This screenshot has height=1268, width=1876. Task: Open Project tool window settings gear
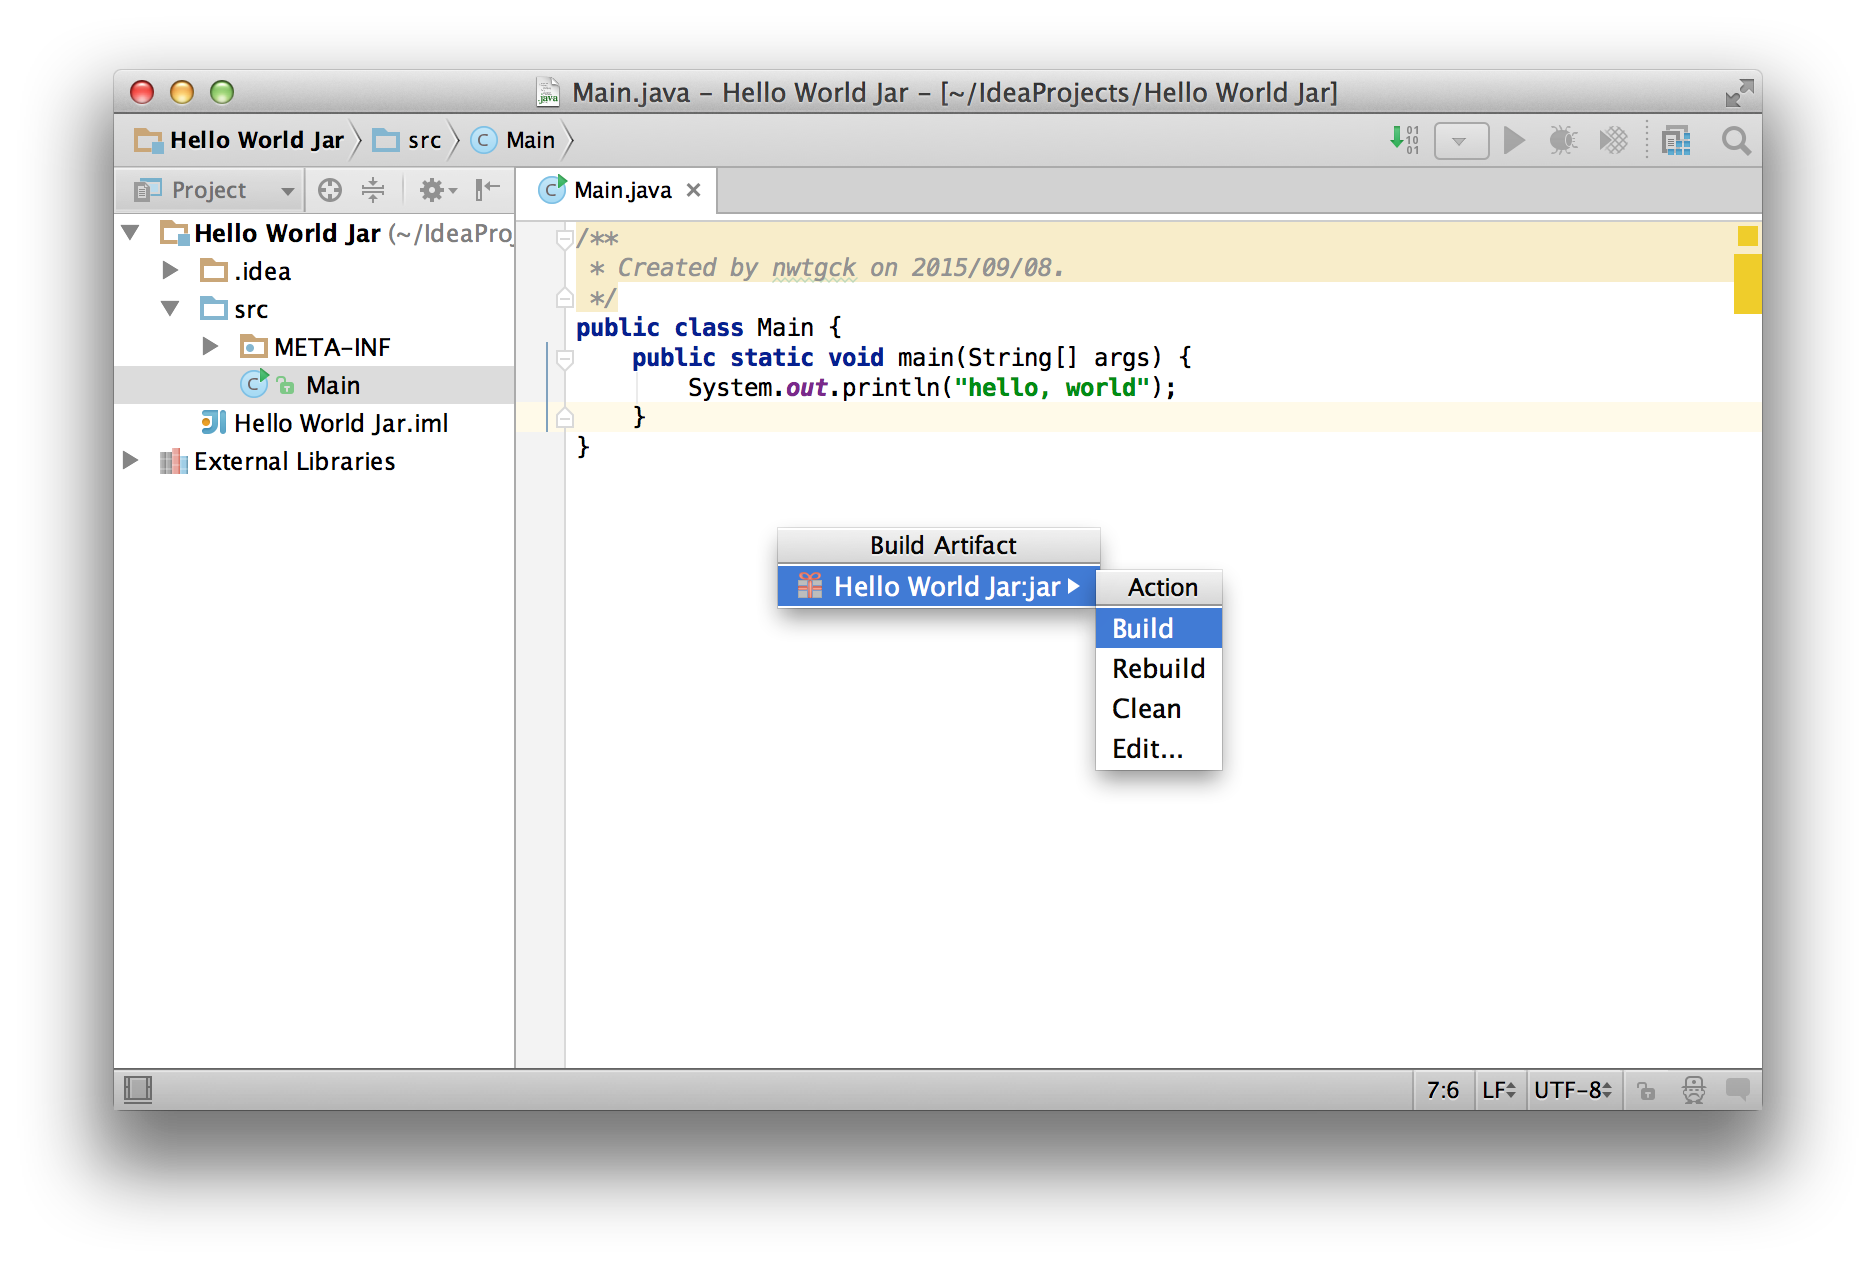click(432, 190)
